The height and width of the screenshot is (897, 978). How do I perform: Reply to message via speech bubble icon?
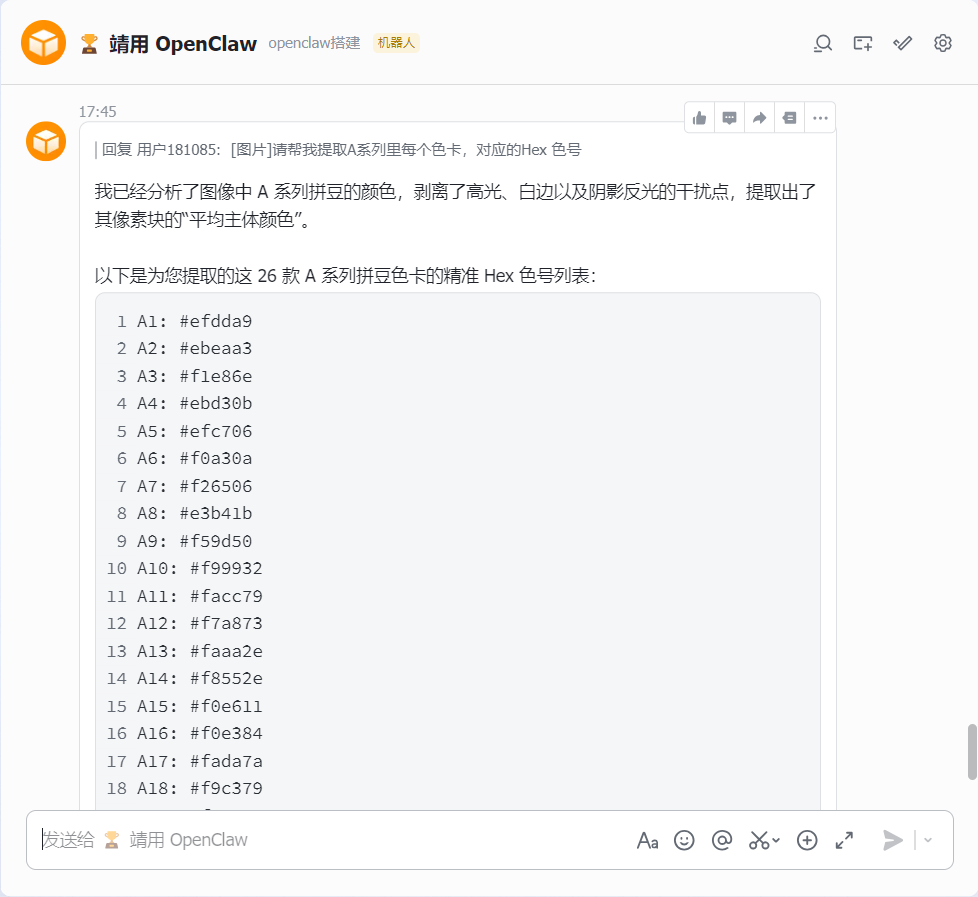pos(729,118)
